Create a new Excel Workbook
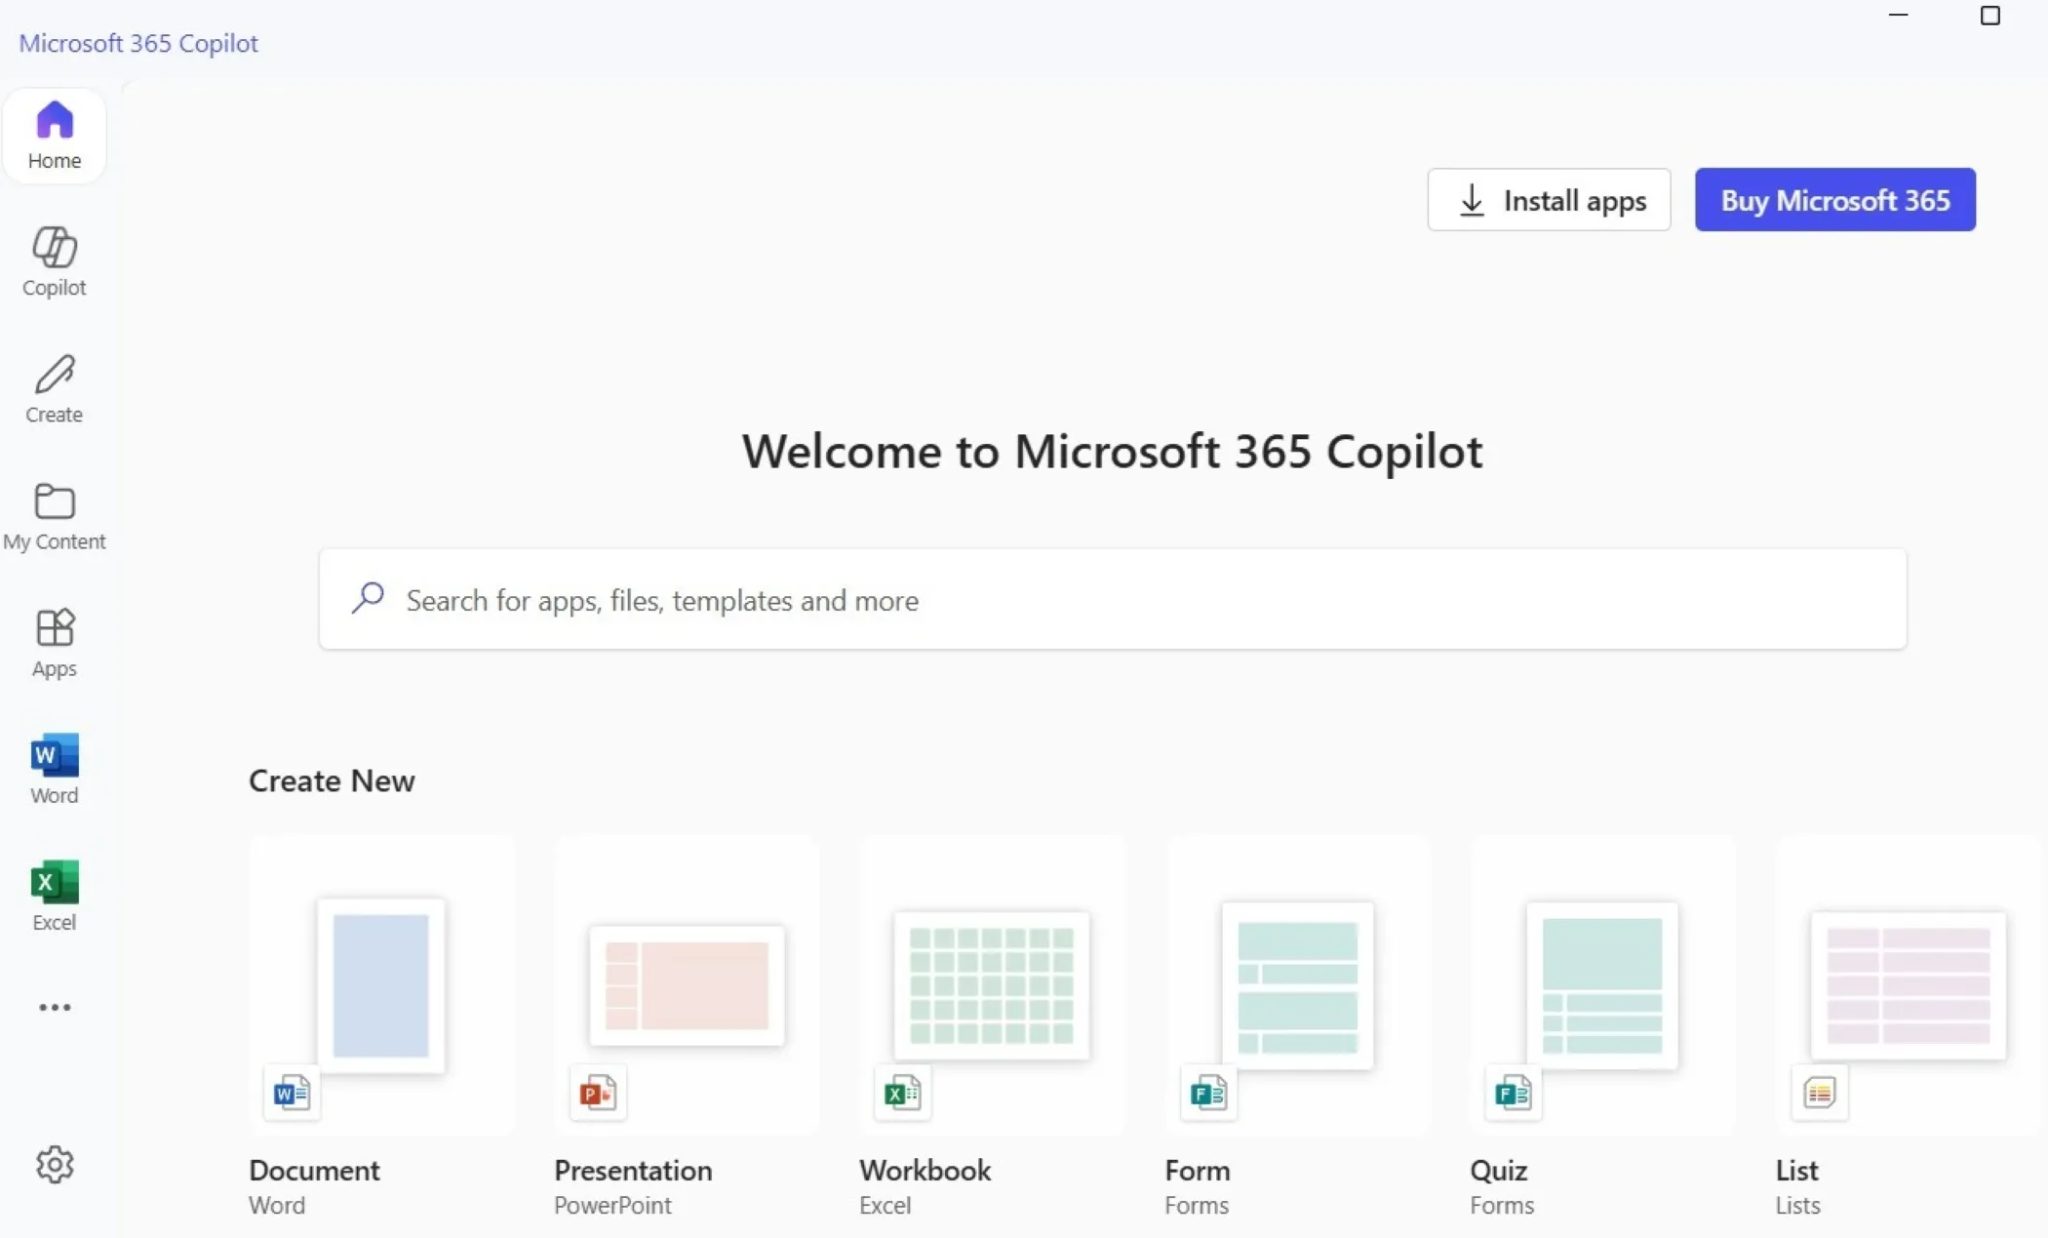Viewport: 2048px width, 1238px height. click(x=991, y=985)
